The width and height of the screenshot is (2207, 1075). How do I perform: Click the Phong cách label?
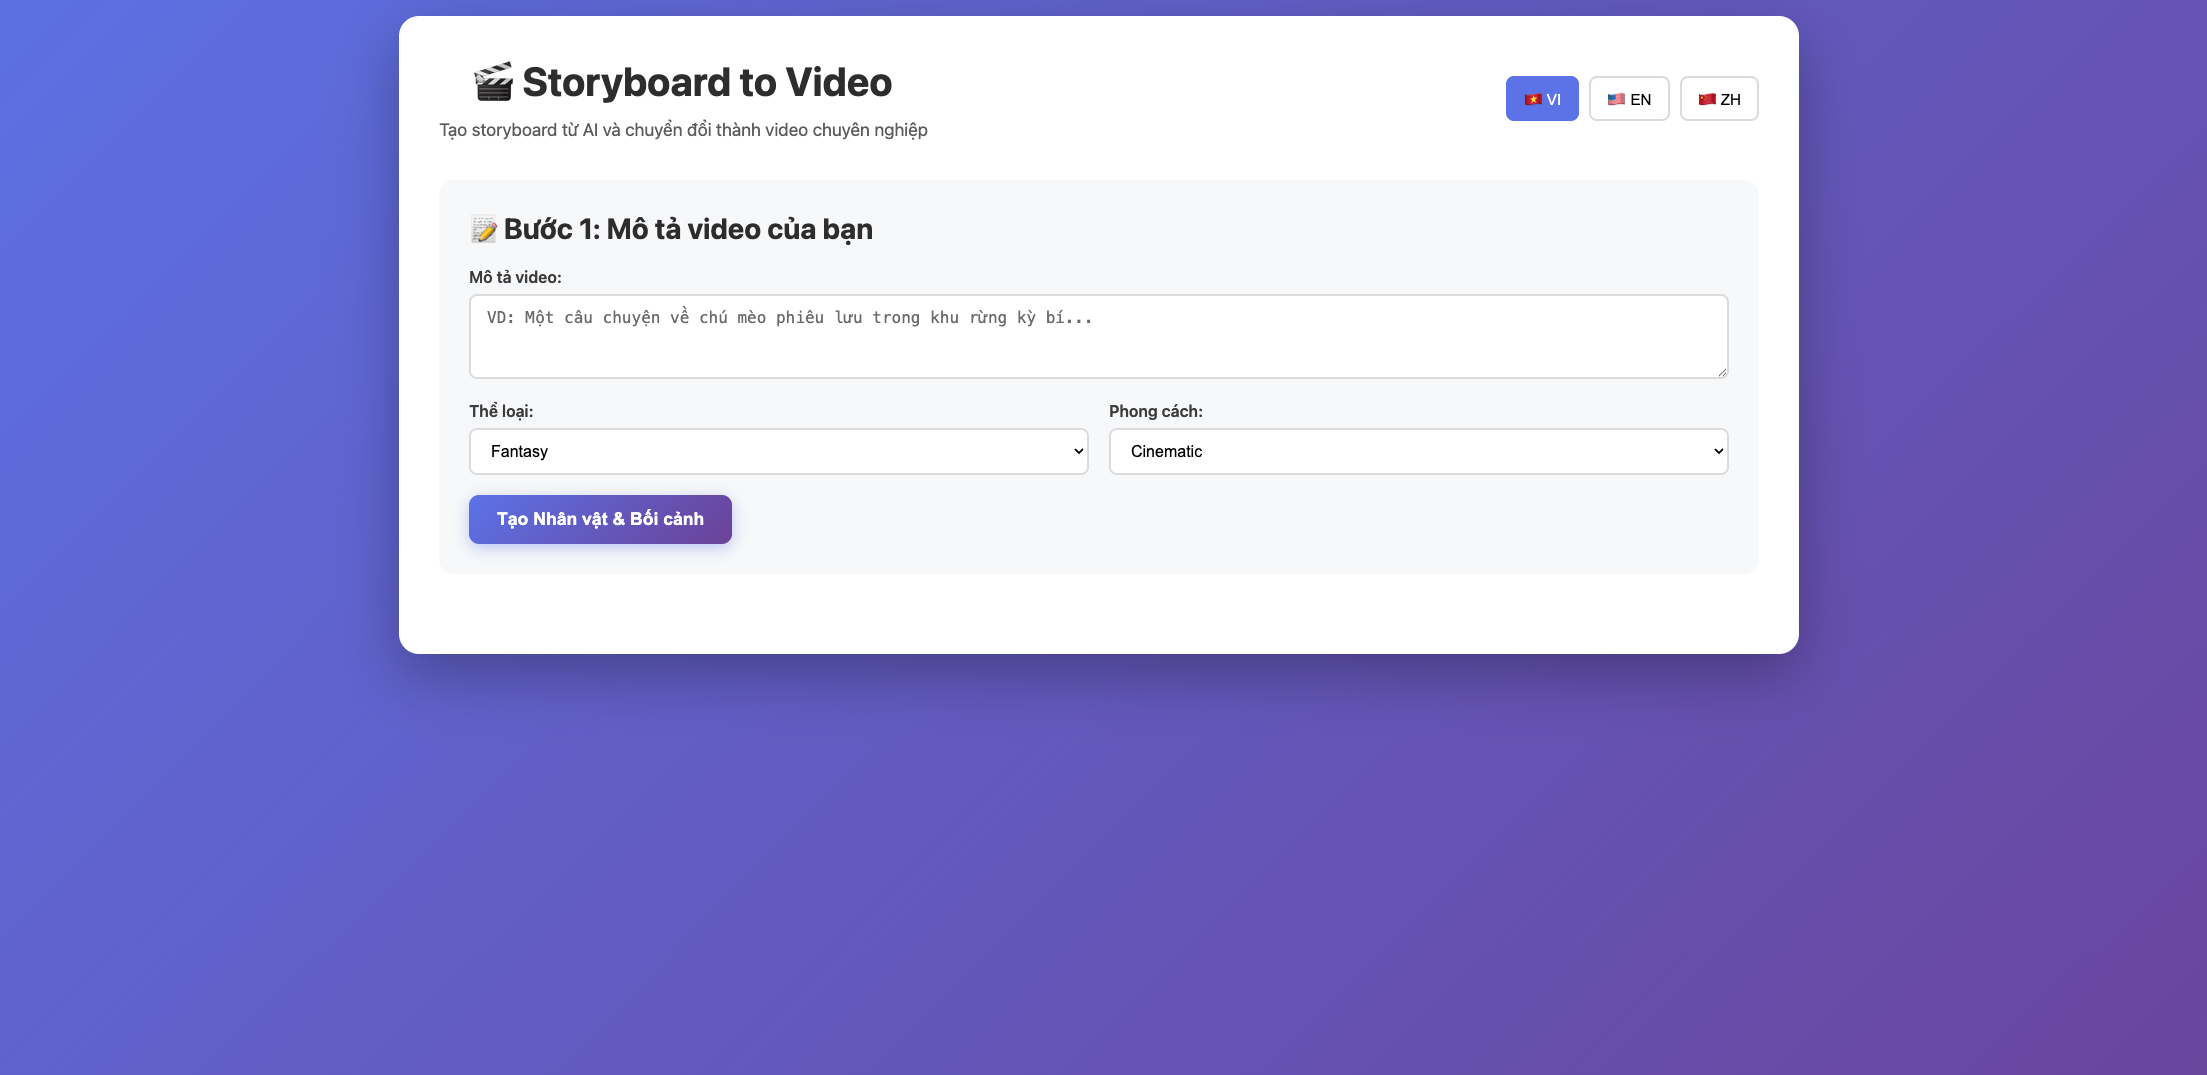[1155, 412]
